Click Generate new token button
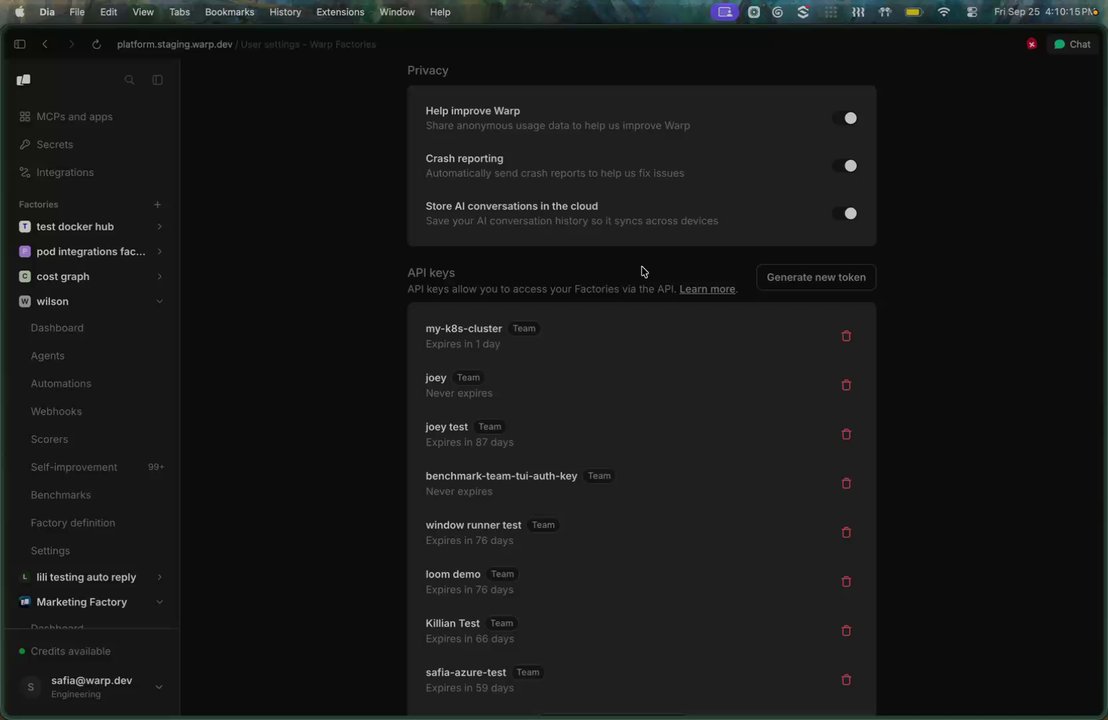The height and width of the screenshot is (720, 1108). click(816, 277)
